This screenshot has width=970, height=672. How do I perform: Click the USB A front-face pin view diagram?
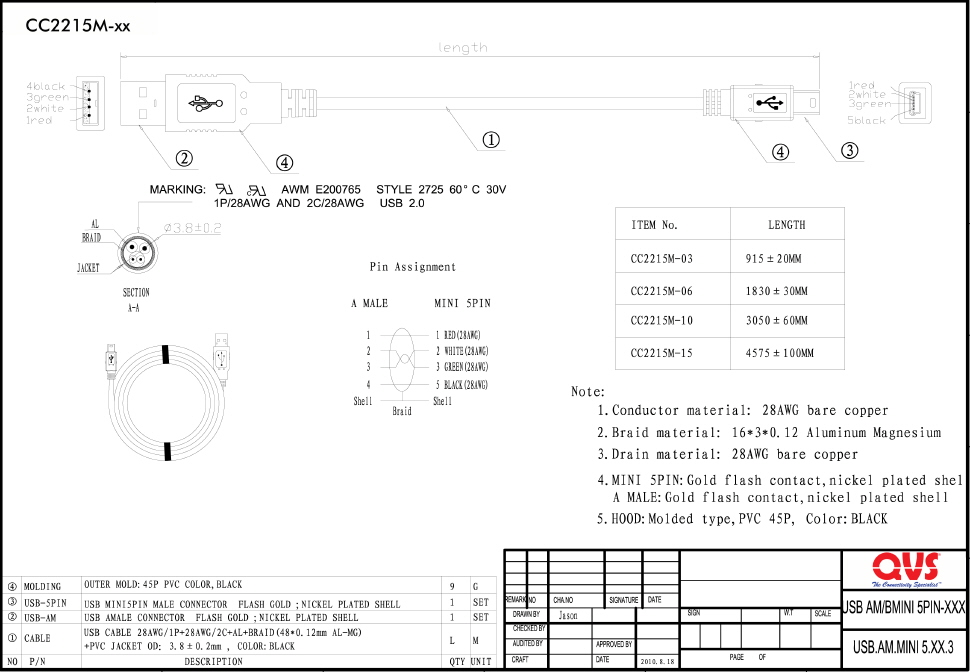click(x=90, y=103)
